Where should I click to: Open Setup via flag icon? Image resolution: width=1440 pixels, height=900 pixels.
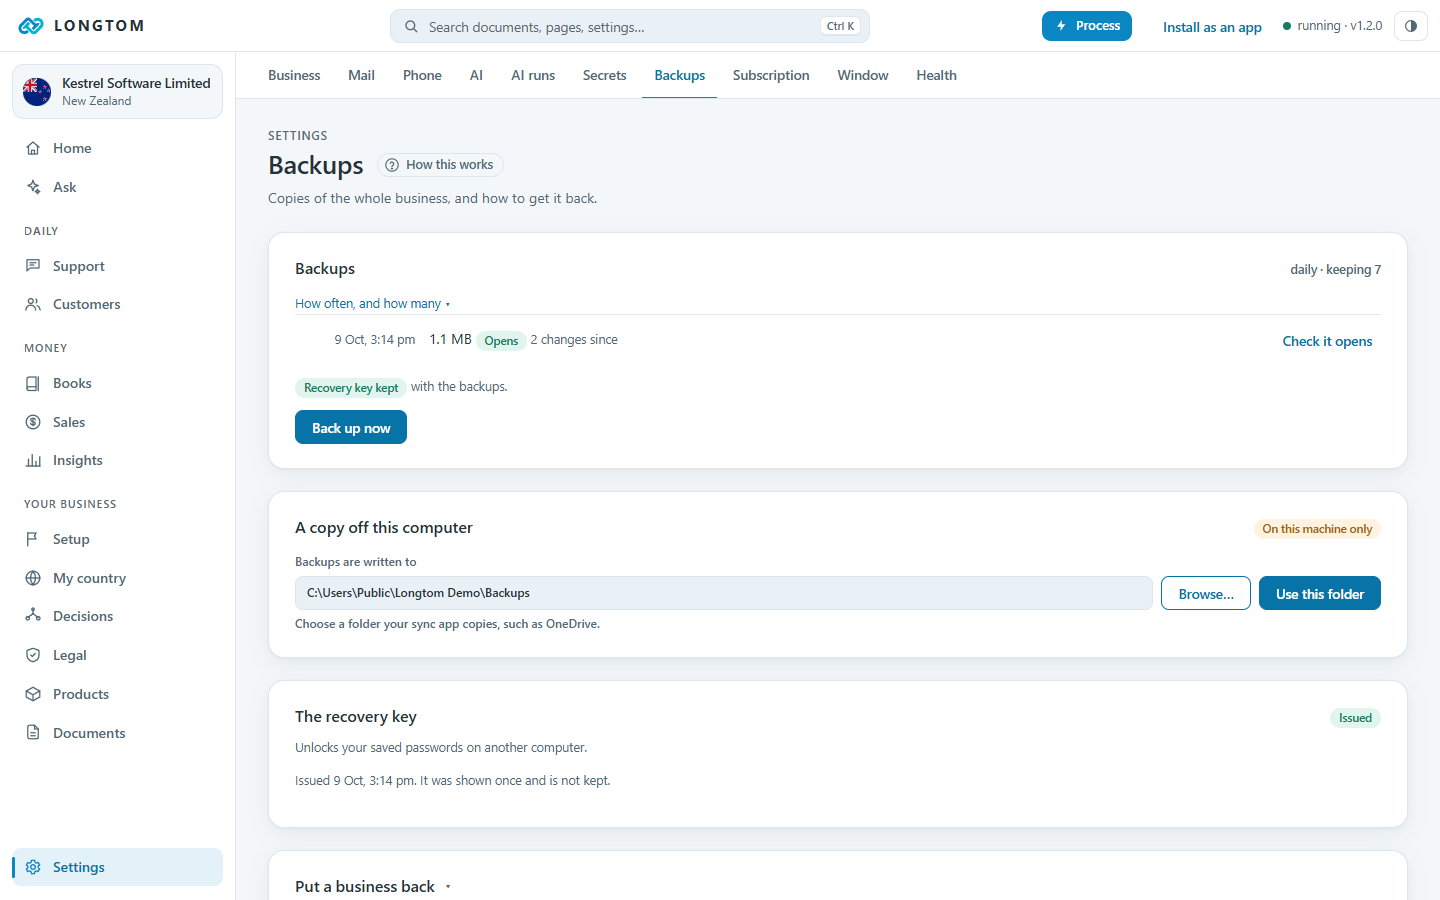(x=33, y=539)
